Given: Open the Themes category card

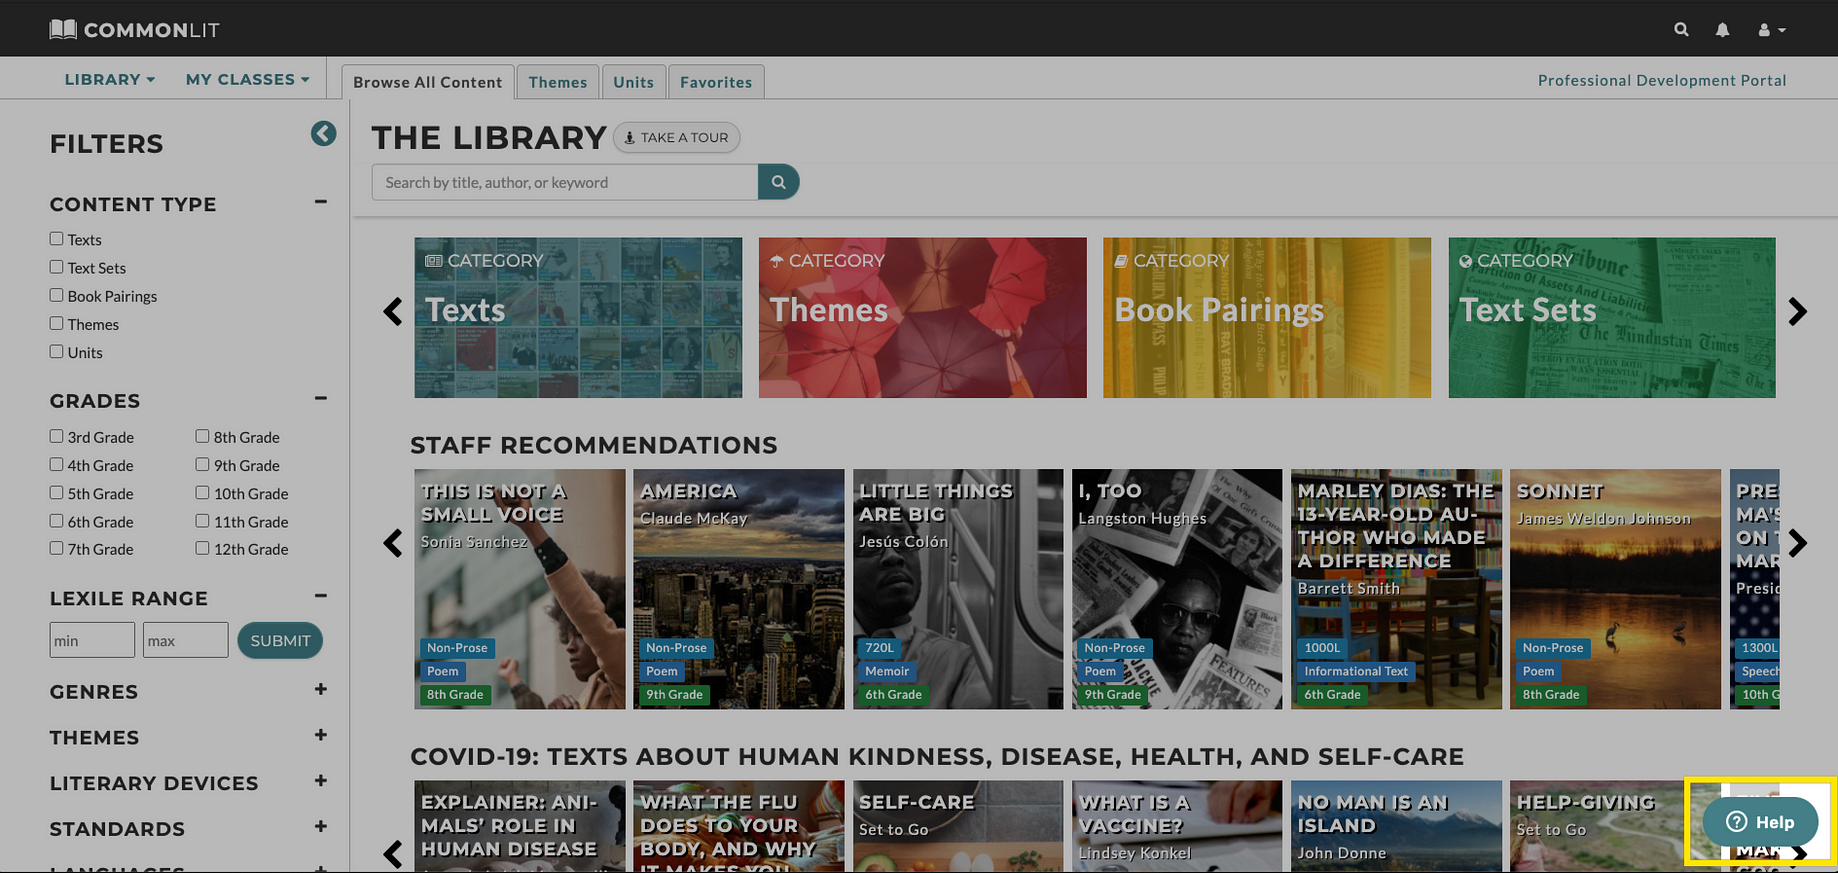Looking at the screenshot, I should (922, 317).
